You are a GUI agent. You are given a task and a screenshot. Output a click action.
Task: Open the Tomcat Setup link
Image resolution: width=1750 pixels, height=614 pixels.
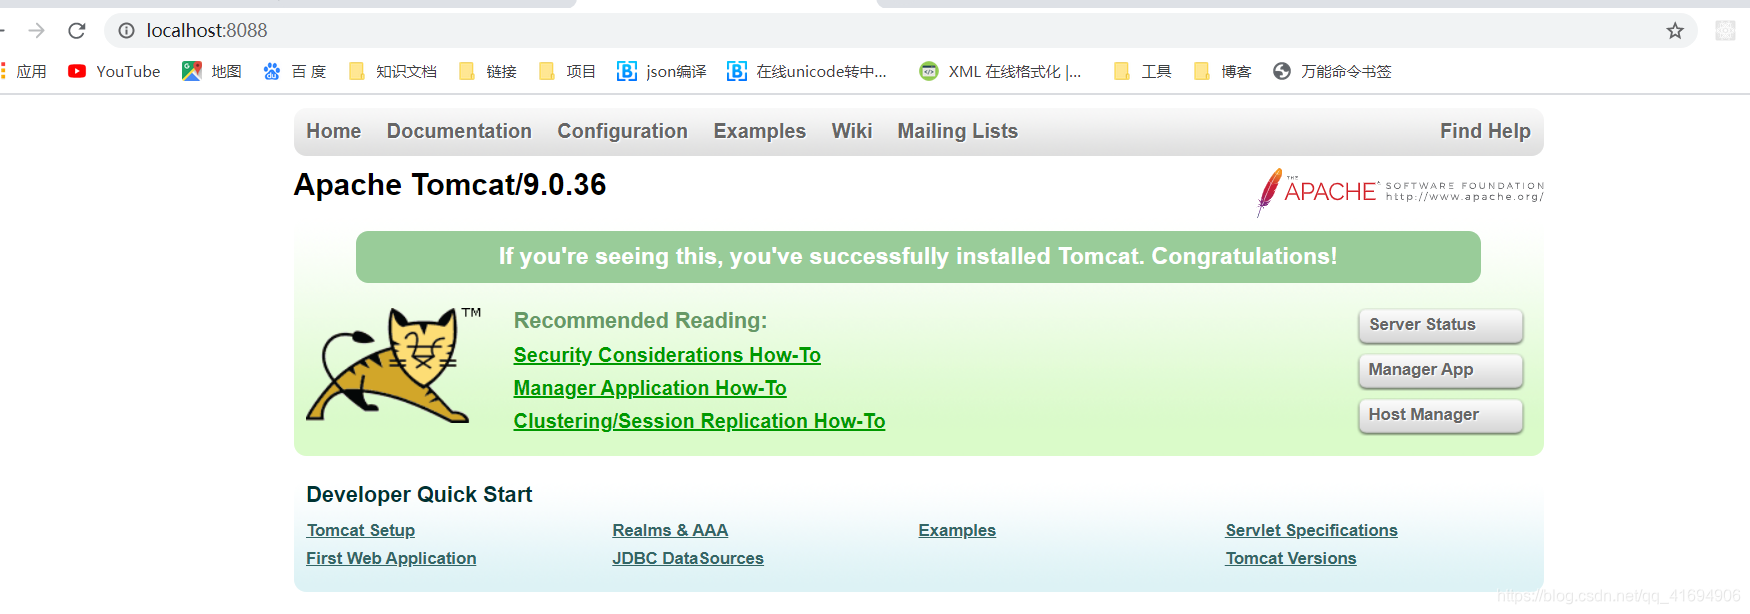click(x=361, y=530)
